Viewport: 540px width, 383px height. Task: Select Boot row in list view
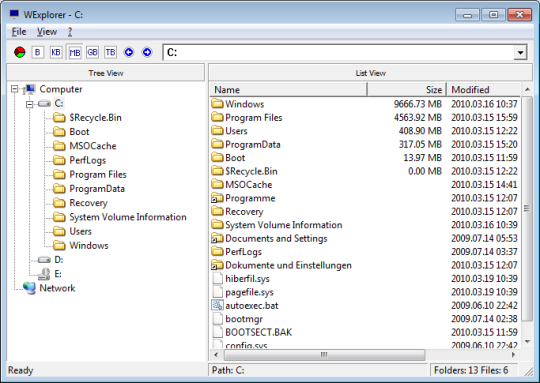365,157
